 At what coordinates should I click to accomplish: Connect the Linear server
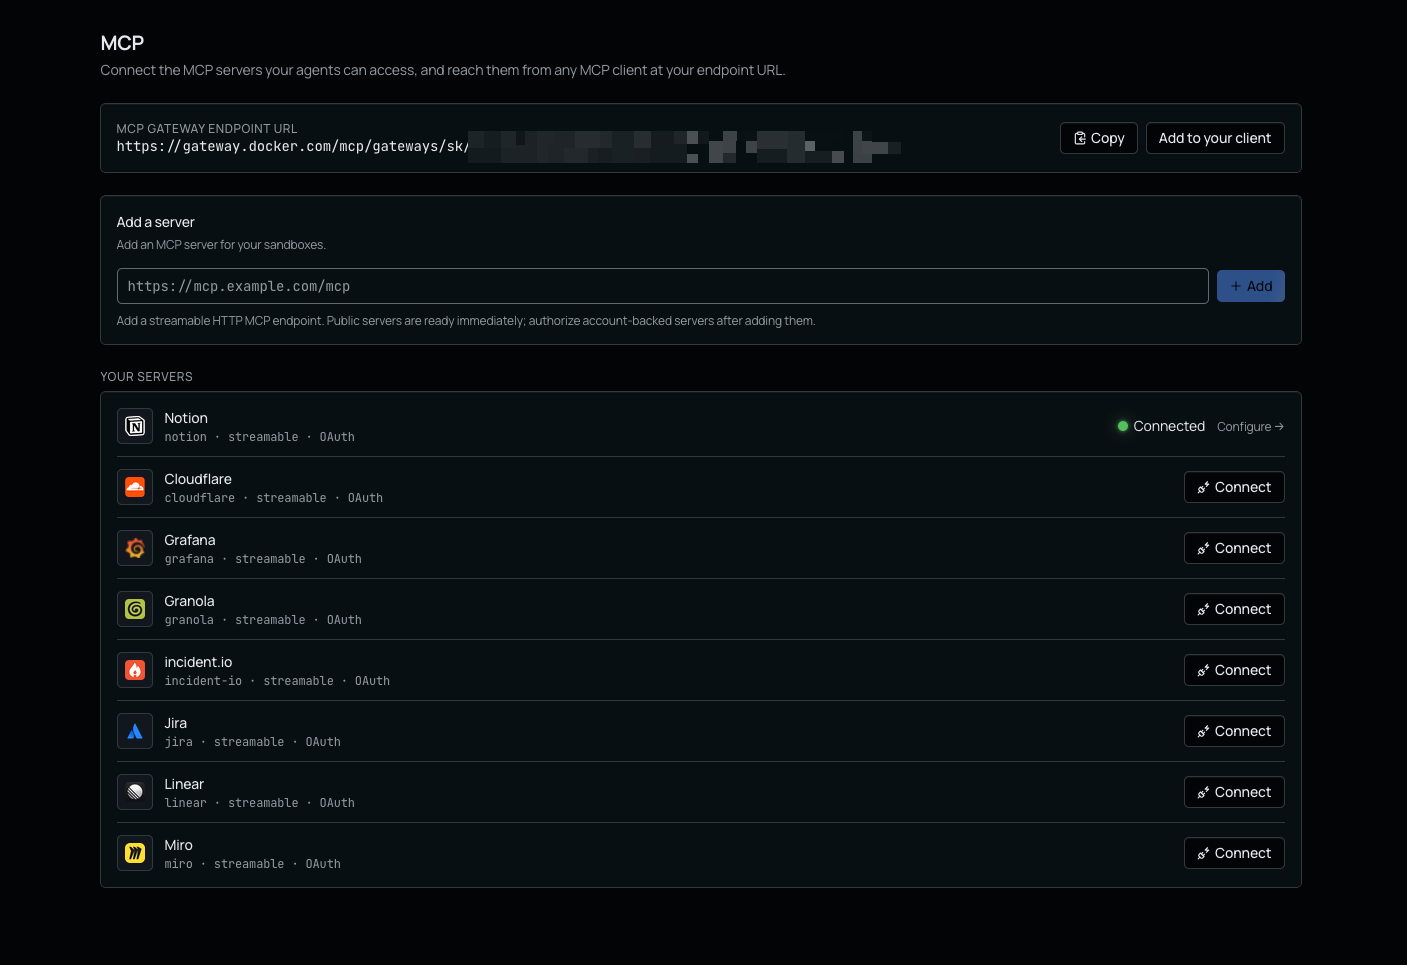pyautogui.click(x=1234, y=792)
